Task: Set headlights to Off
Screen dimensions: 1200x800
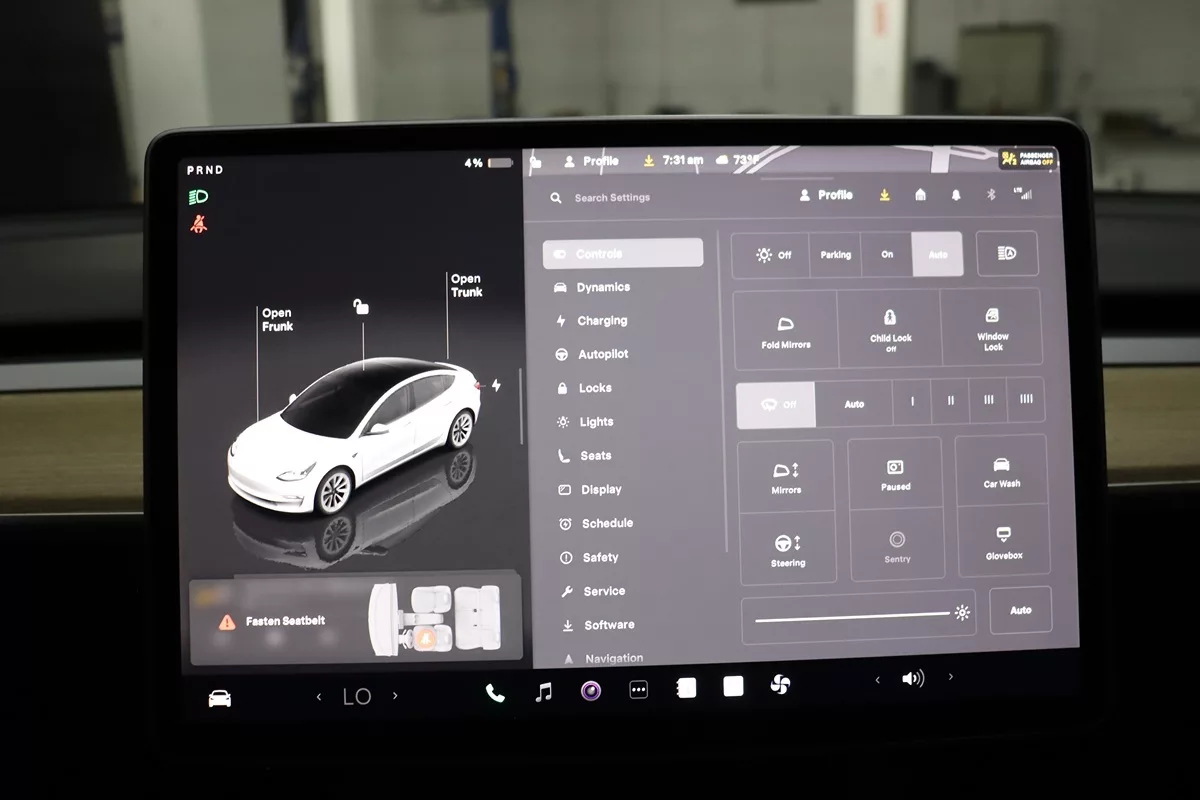Action: [x=773, y=255]
